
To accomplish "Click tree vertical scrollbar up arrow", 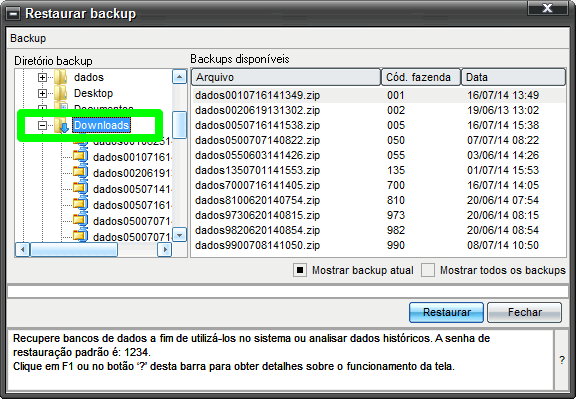I will pyautogui.click(x=179, y=77).
